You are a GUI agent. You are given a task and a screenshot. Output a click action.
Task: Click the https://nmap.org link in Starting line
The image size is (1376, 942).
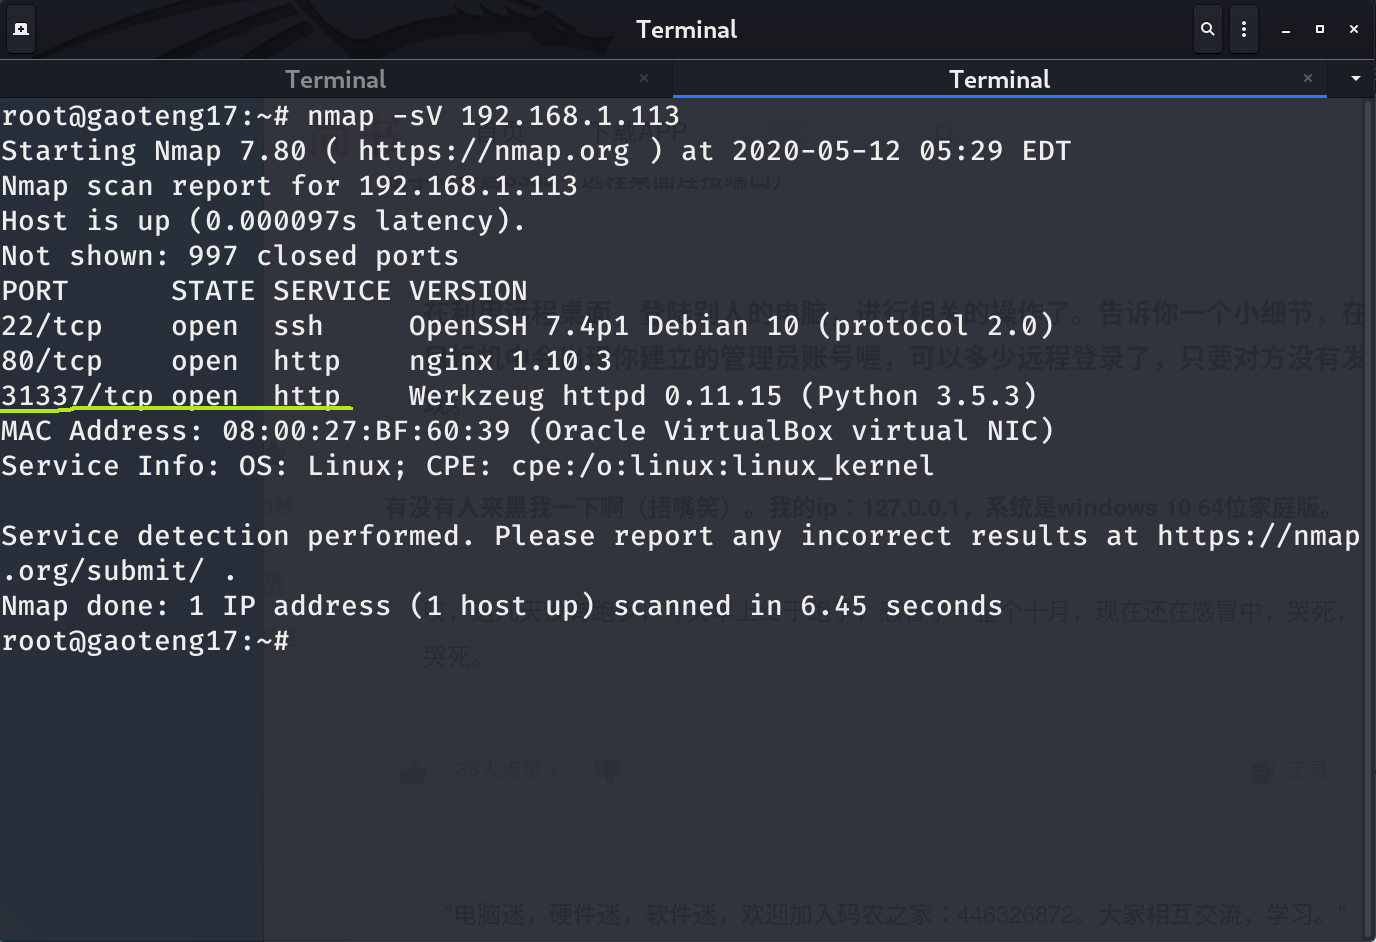[494, 151]
